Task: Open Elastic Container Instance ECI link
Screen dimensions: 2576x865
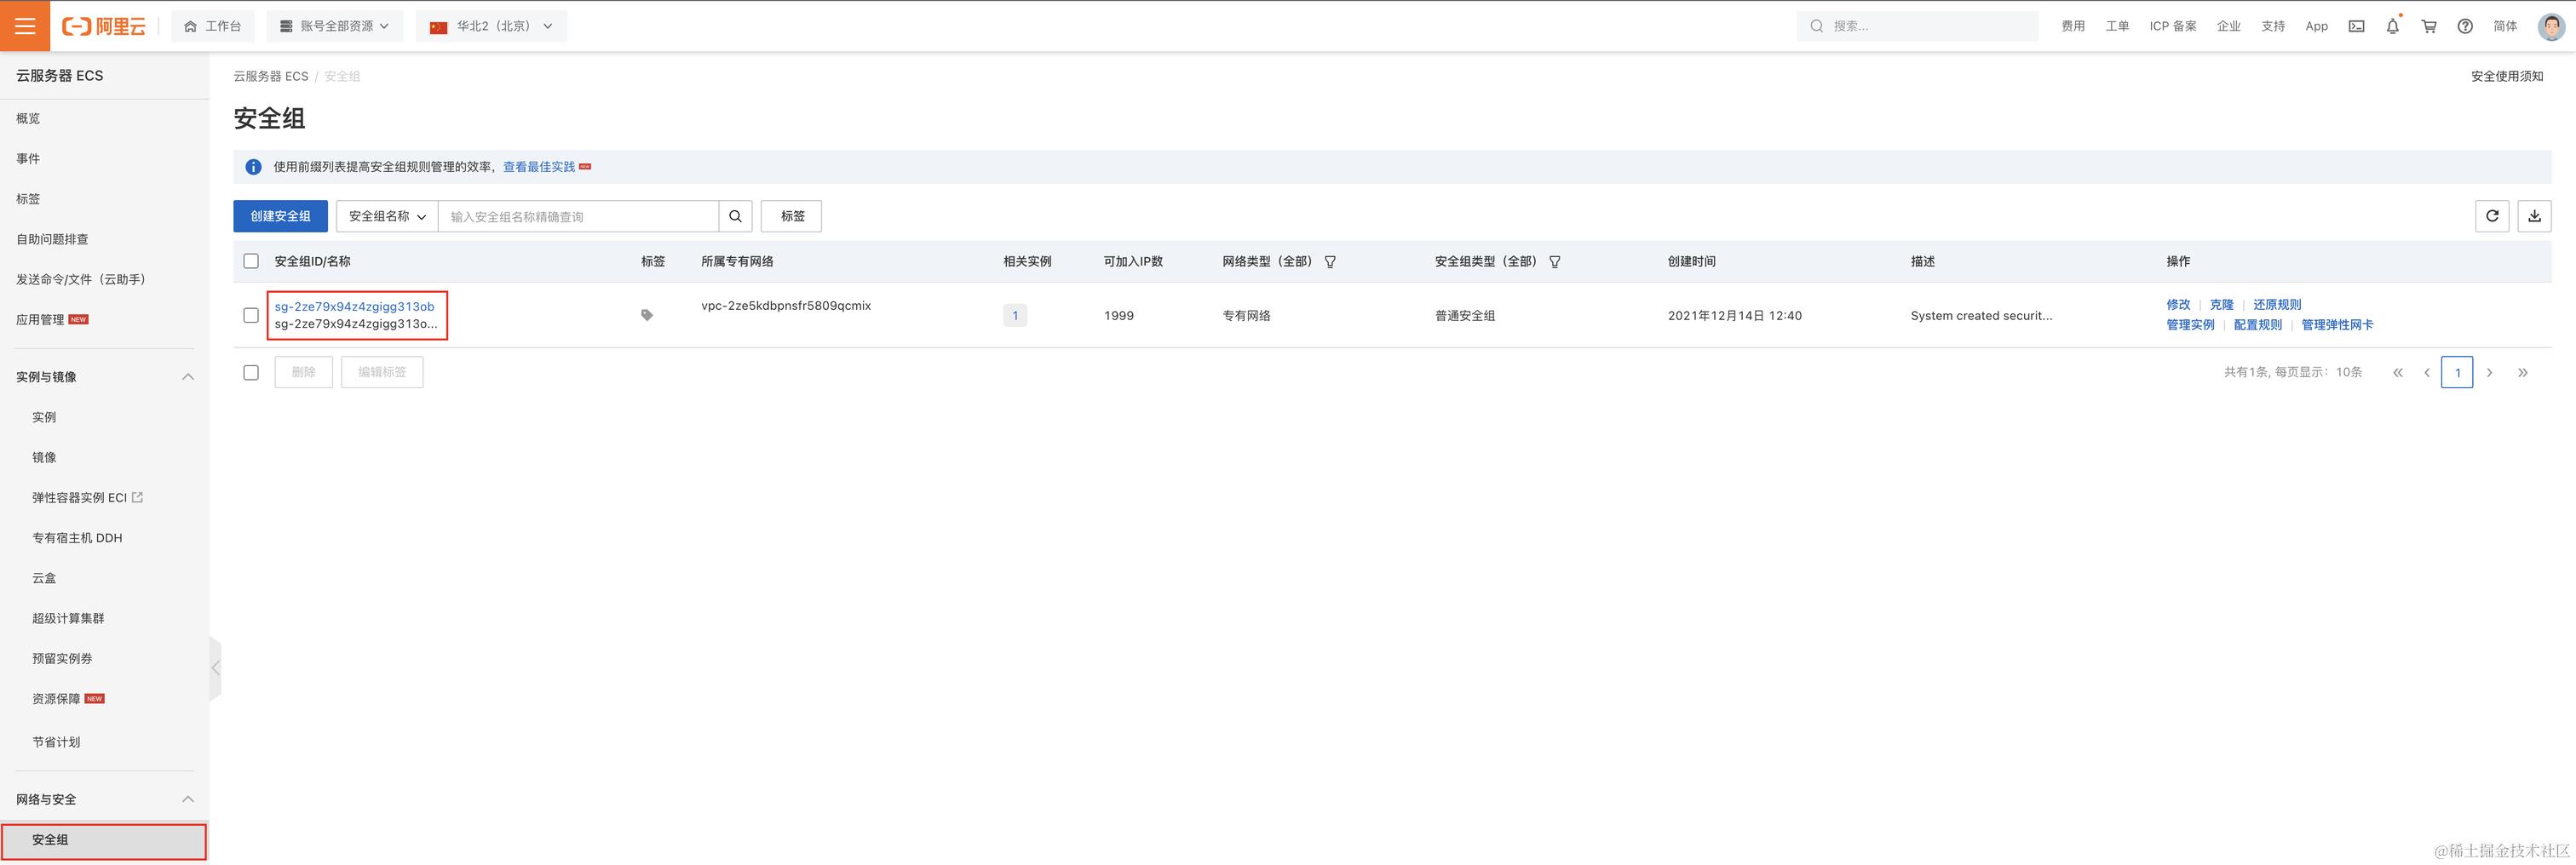Action: click(87, 497)
